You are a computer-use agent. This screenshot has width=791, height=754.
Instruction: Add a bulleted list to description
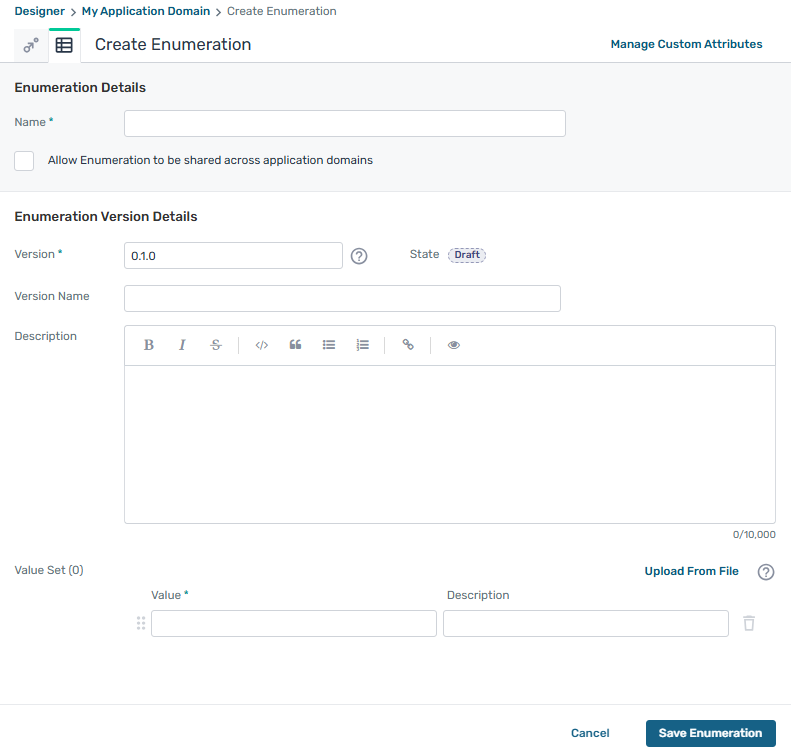[329, 345]
